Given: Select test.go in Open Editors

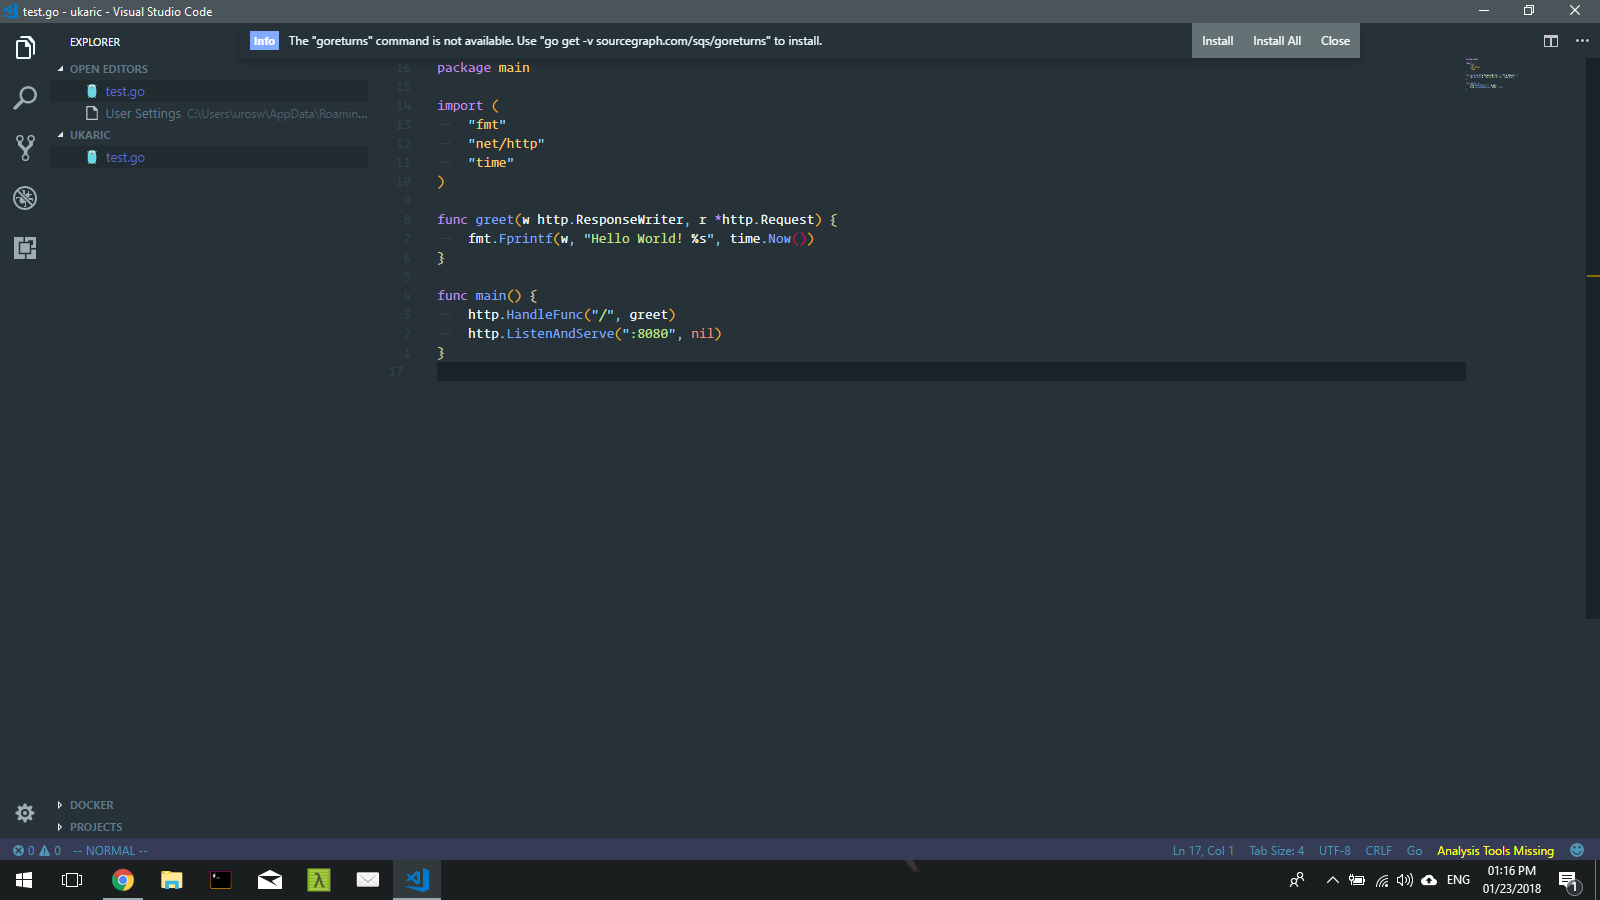Looking at the screenshot, I should click(124, 91).
